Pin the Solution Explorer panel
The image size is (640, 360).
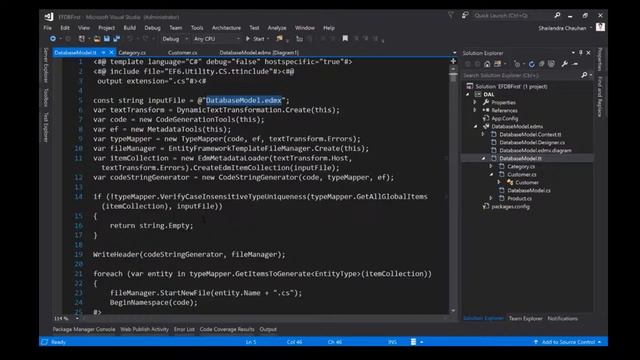tap(580, 53)
